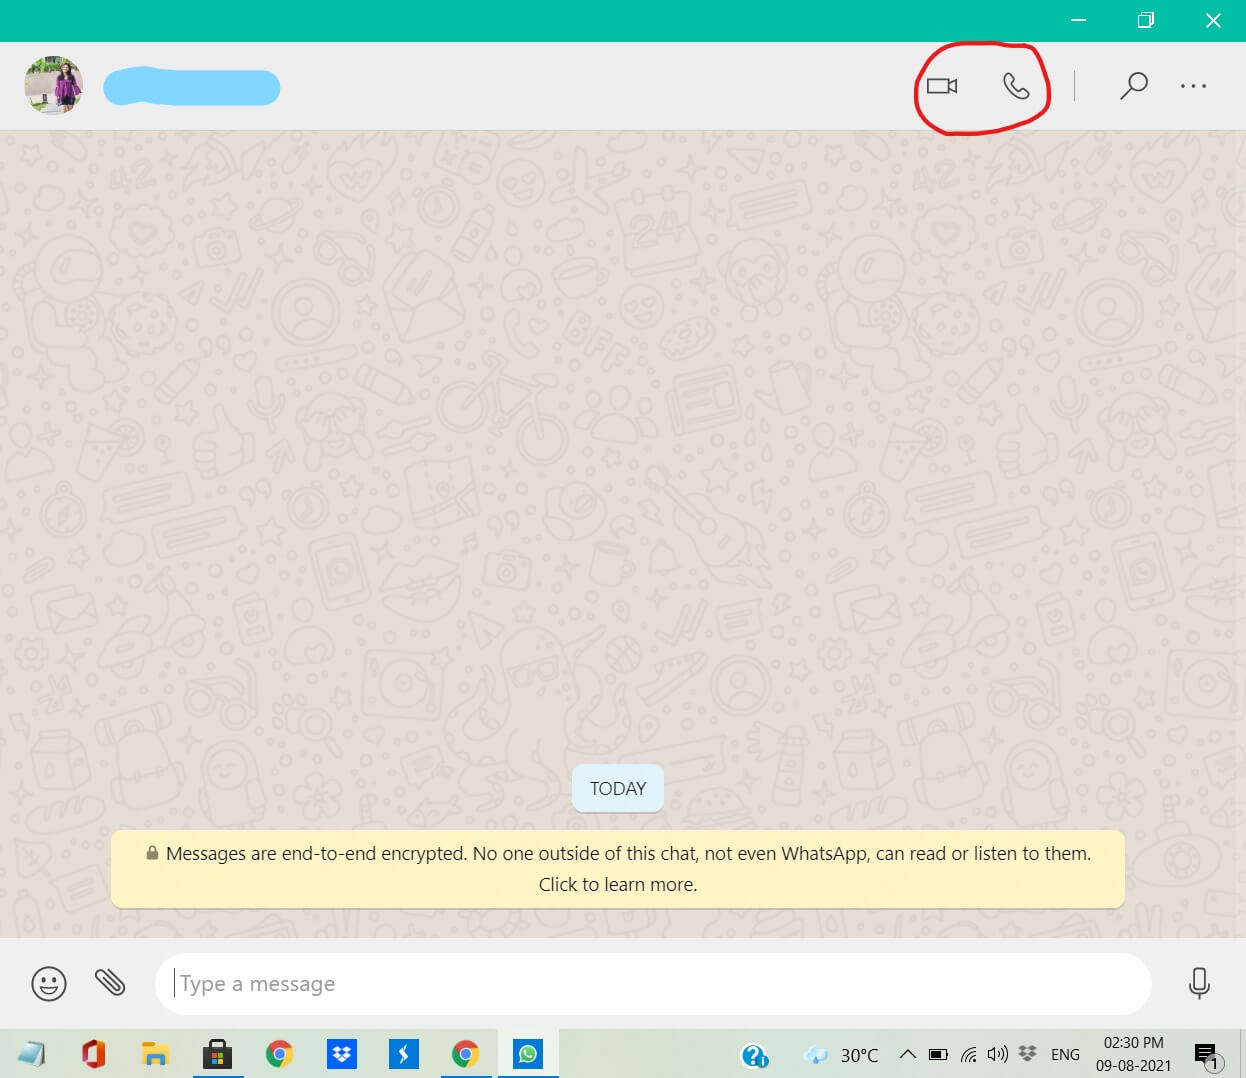
Task: Open Dropbox from the taskbar
Action: [342, 1054]
